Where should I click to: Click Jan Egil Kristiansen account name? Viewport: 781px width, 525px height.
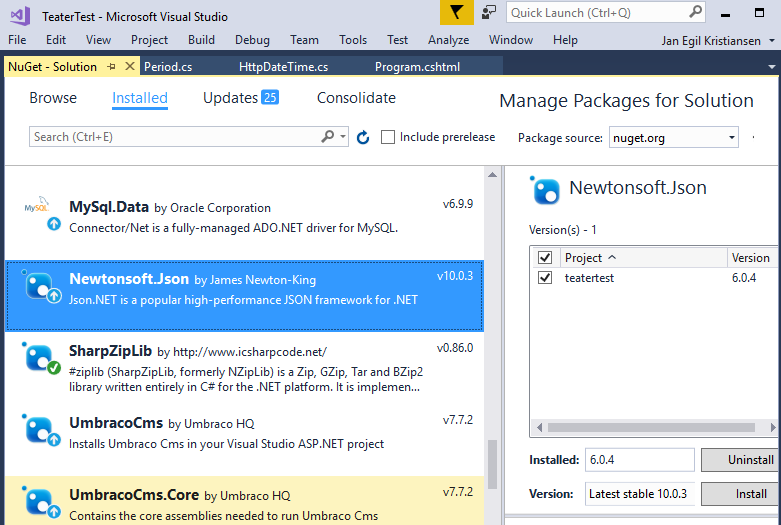click(x=711, y=40)
